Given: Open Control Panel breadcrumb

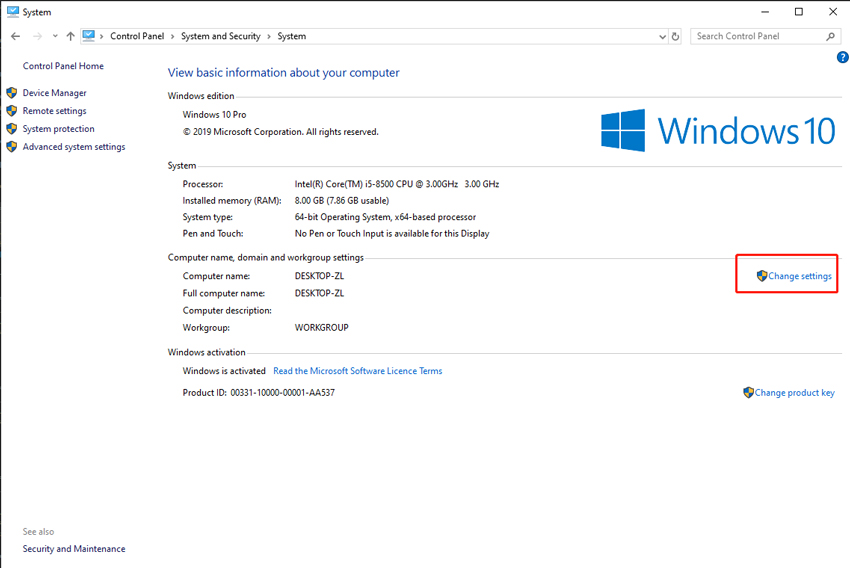Looking at the screenshot, I should coord(137,36).
